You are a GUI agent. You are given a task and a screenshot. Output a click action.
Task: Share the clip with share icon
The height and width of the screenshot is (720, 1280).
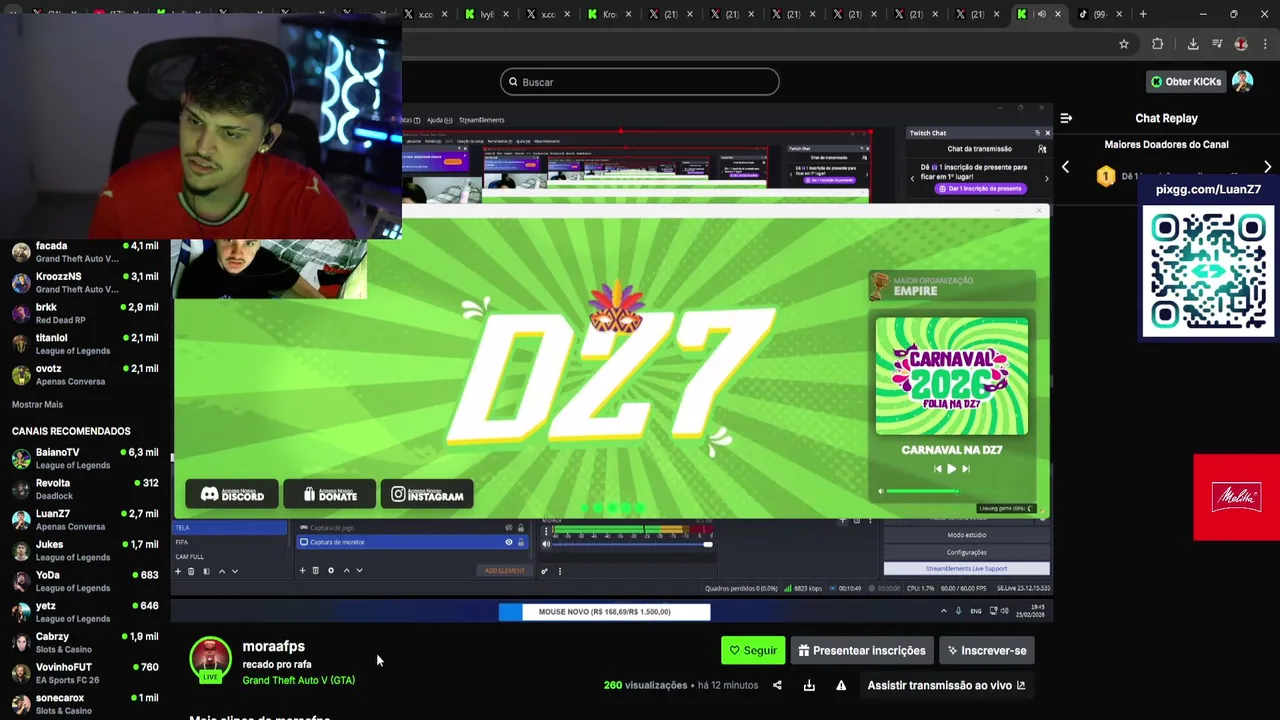(777, 685)
